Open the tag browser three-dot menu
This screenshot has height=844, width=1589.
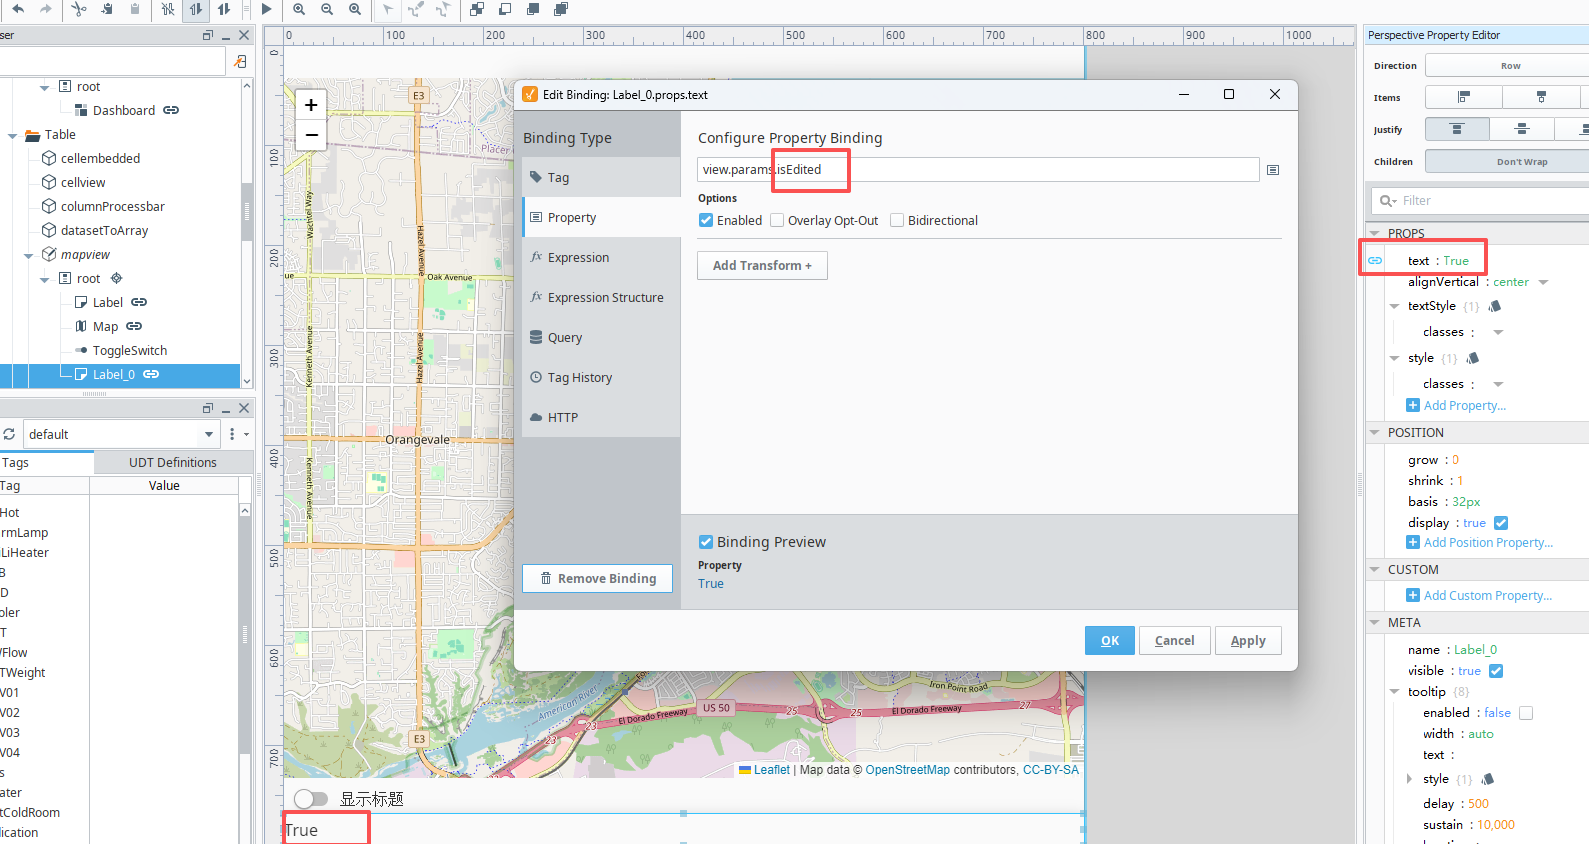(x=232, y=434)
